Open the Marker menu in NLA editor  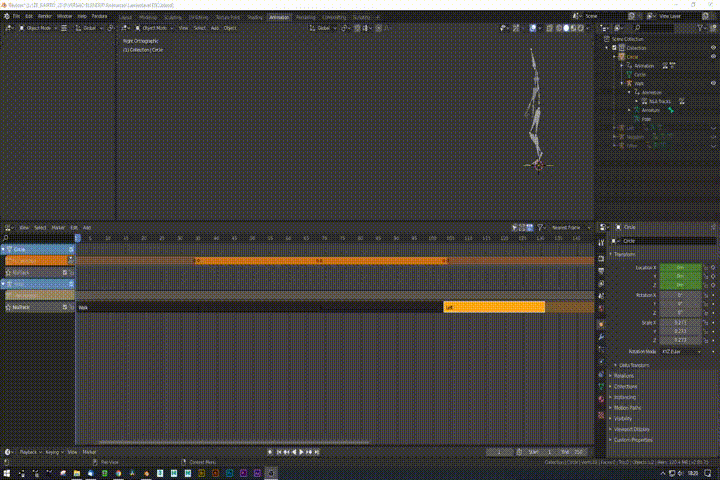58,227
